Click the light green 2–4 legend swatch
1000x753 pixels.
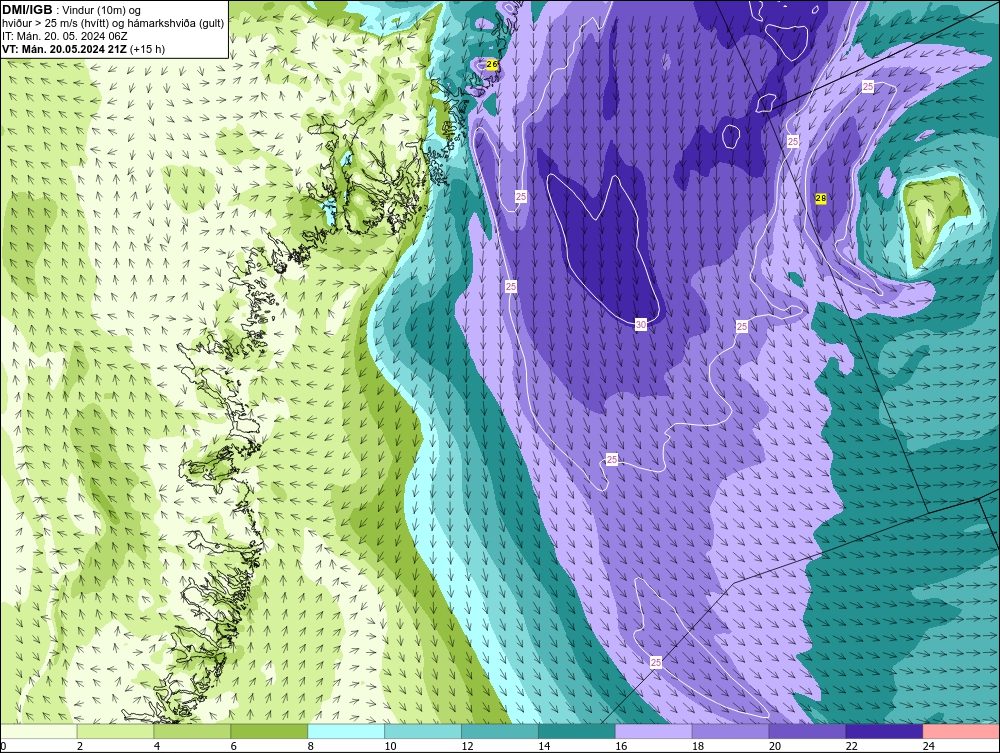click(115, 731)
